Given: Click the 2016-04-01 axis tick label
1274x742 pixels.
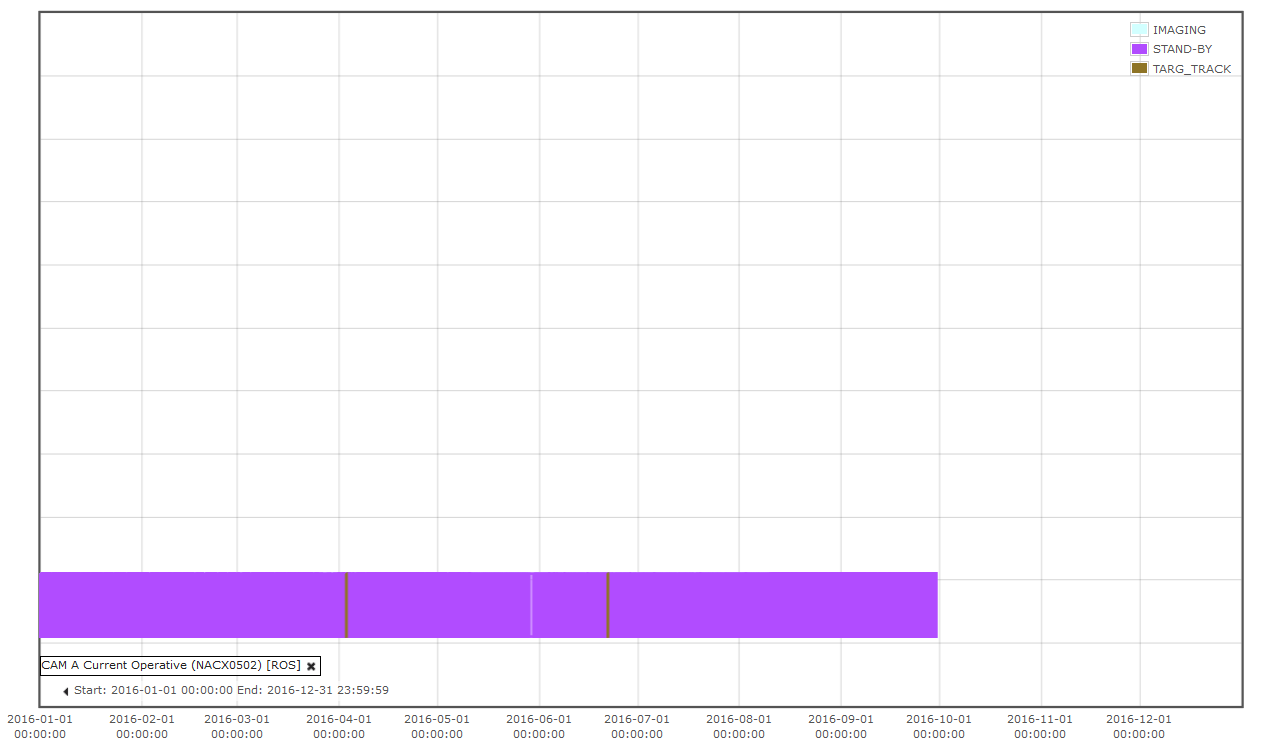Looking at the screenshot, I should pyautogui.click(x=339, y=726).
